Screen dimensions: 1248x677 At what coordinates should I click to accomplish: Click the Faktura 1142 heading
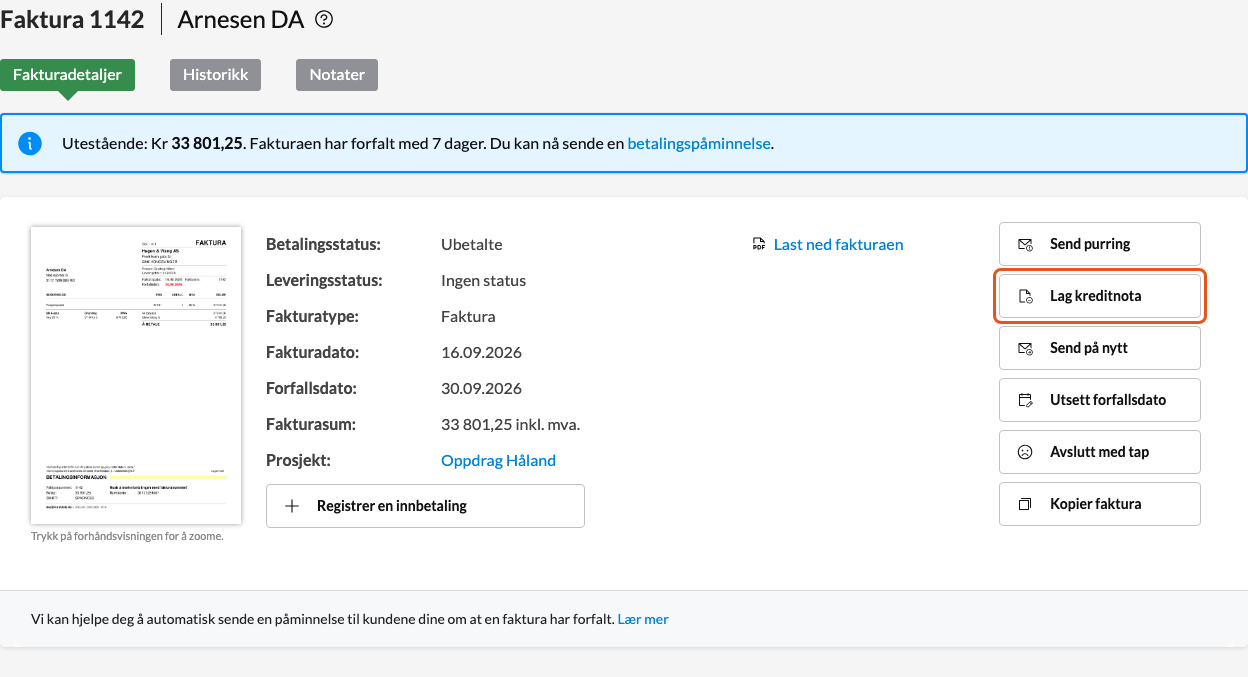(72, 19)
